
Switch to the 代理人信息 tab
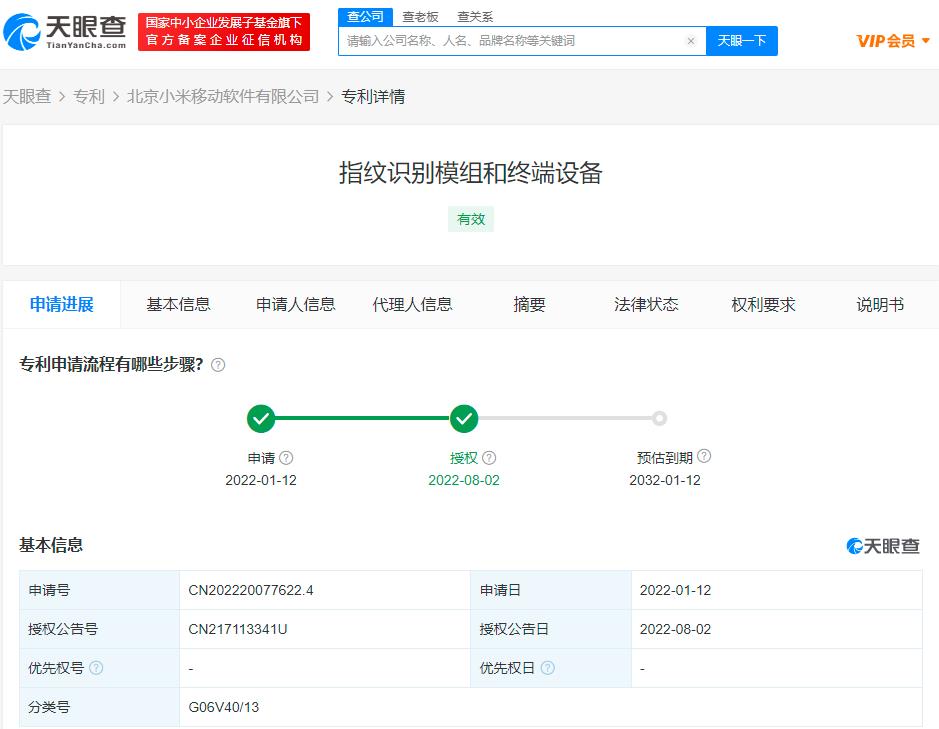pos(413,305)
